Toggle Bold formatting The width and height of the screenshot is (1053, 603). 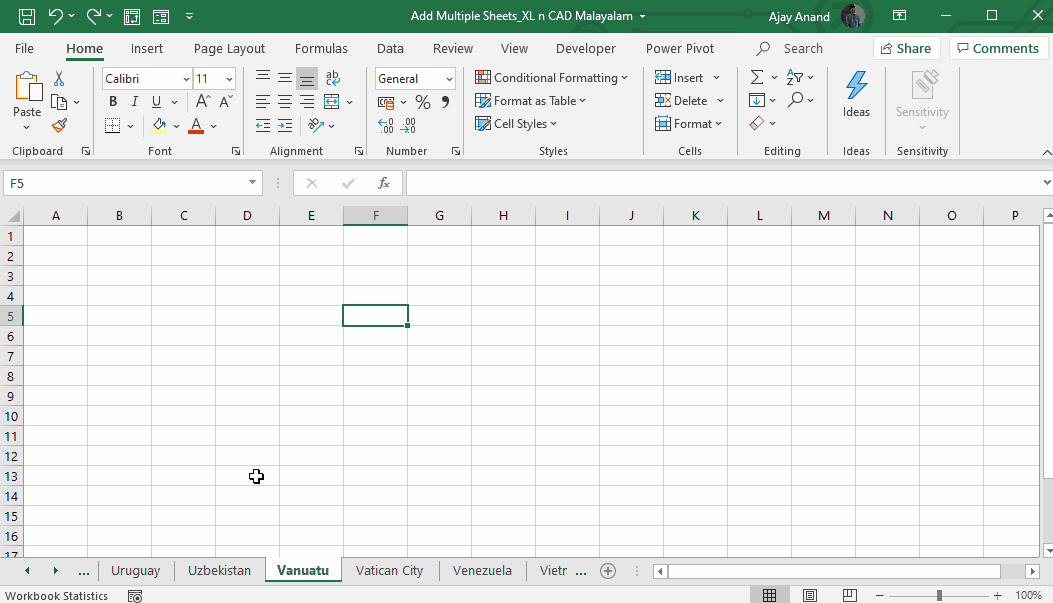[113, 102]
